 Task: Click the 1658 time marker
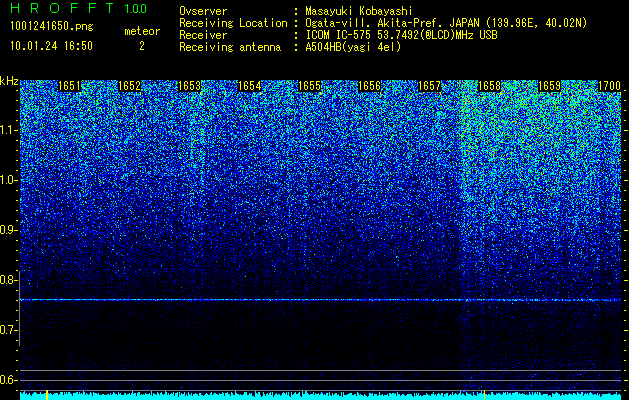click(489, 86)
